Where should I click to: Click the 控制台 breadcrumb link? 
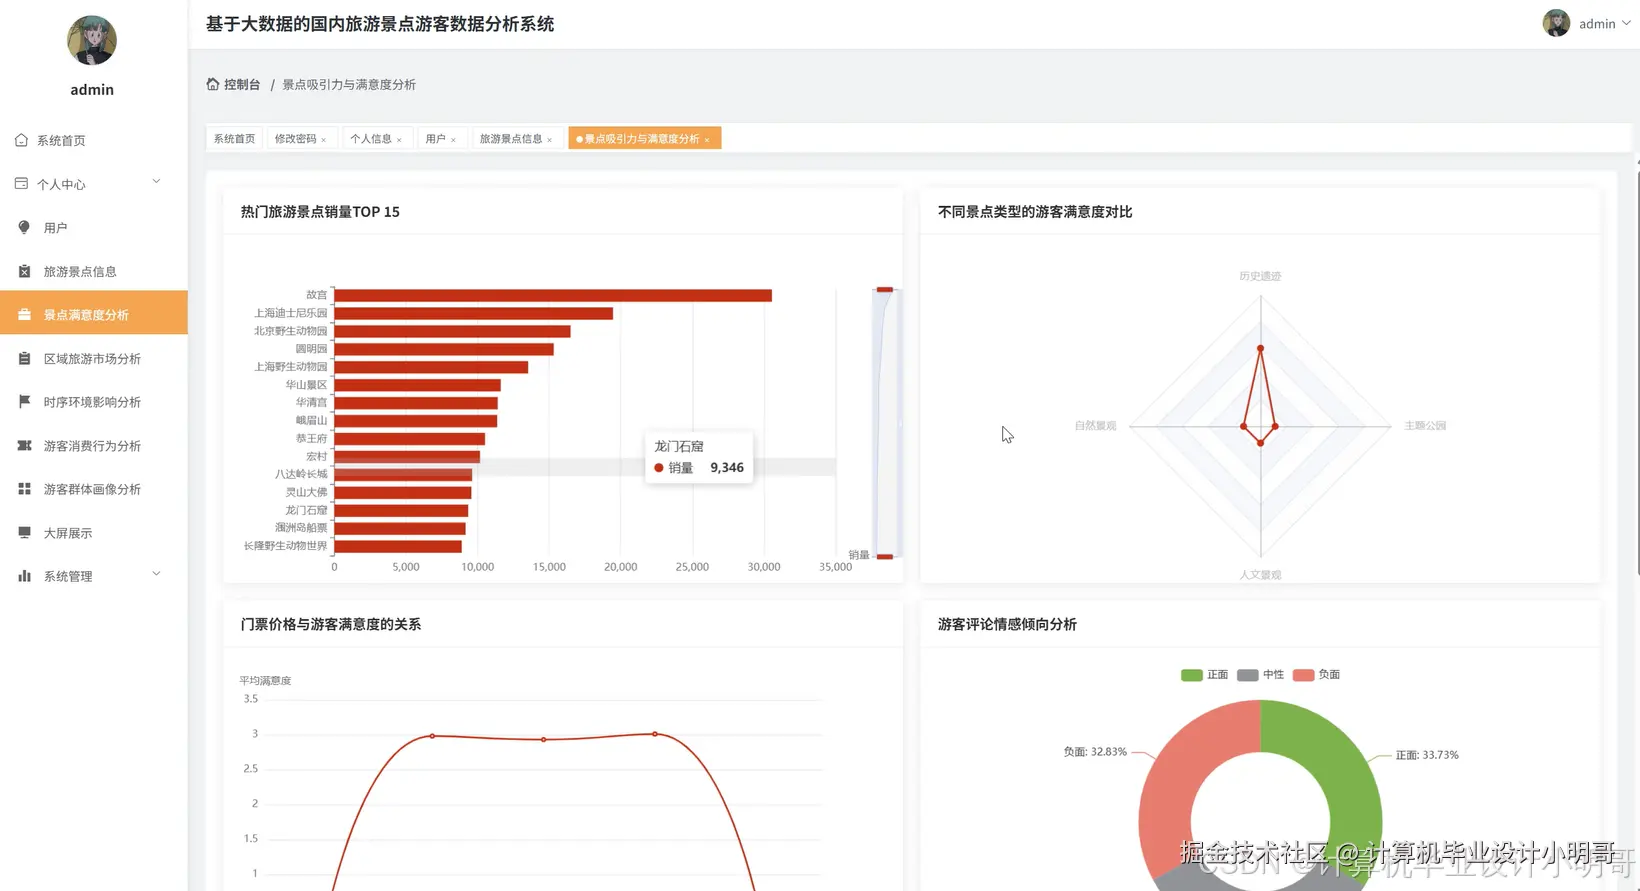[x=242, y=85]
